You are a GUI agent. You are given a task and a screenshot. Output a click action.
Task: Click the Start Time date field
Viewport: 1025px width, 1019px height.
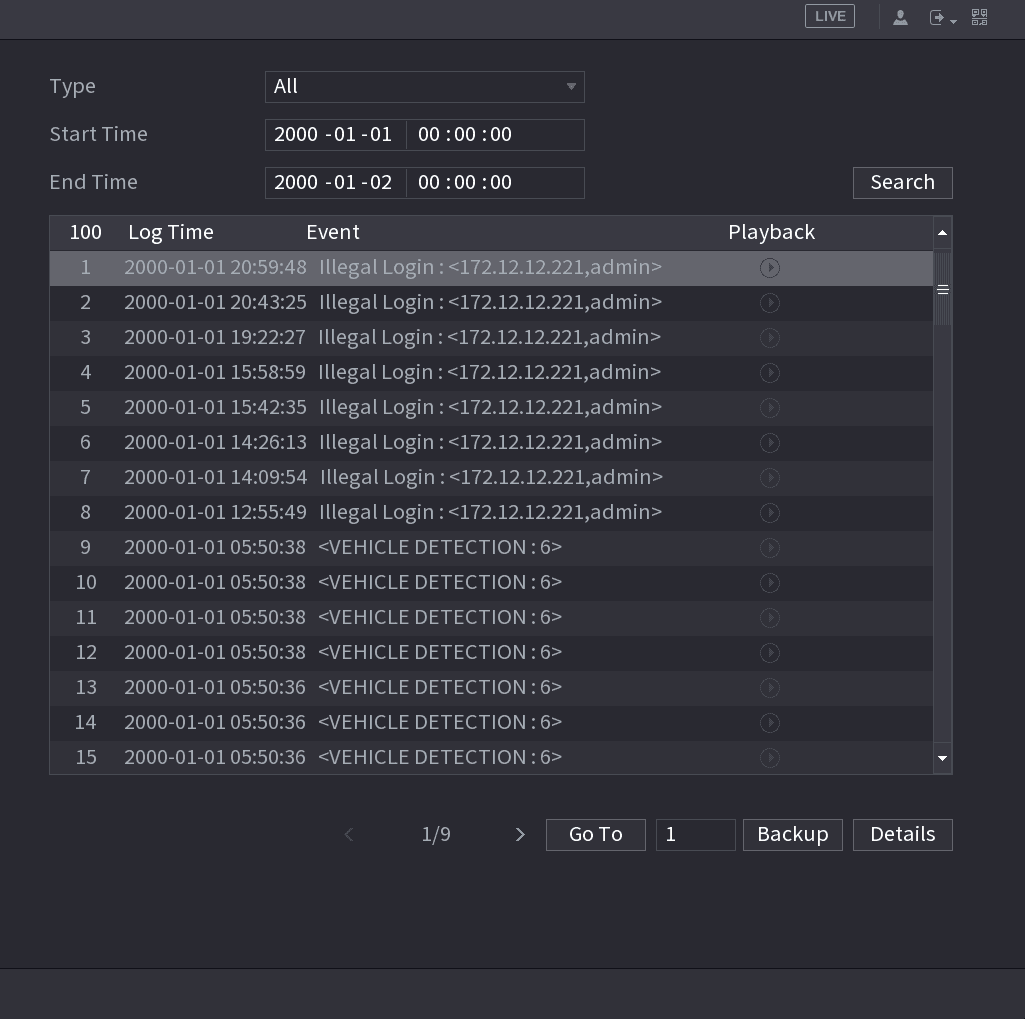point(335,135)
